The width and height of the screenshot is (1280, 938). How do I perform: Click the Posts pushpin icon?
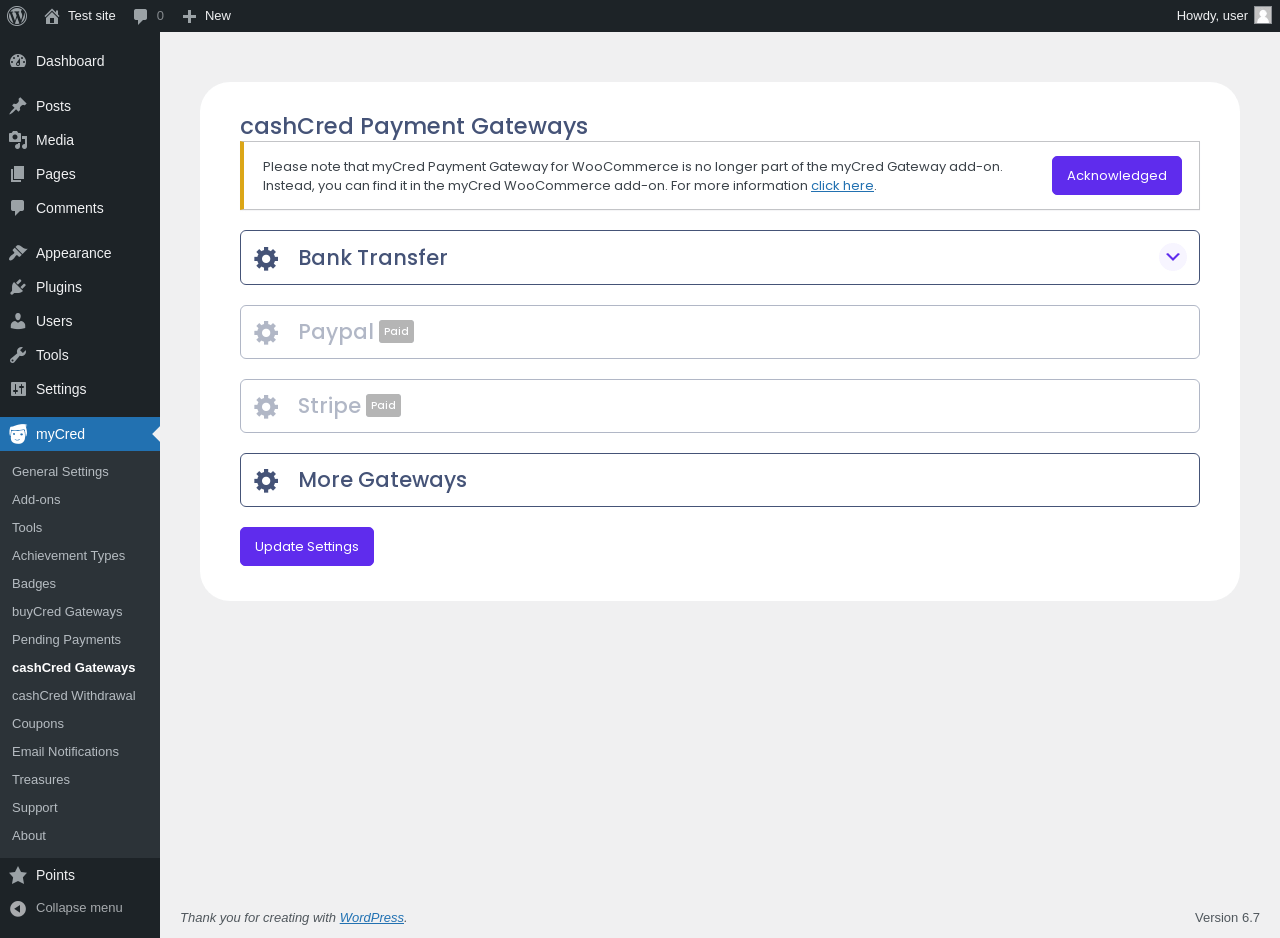point(18,106)
